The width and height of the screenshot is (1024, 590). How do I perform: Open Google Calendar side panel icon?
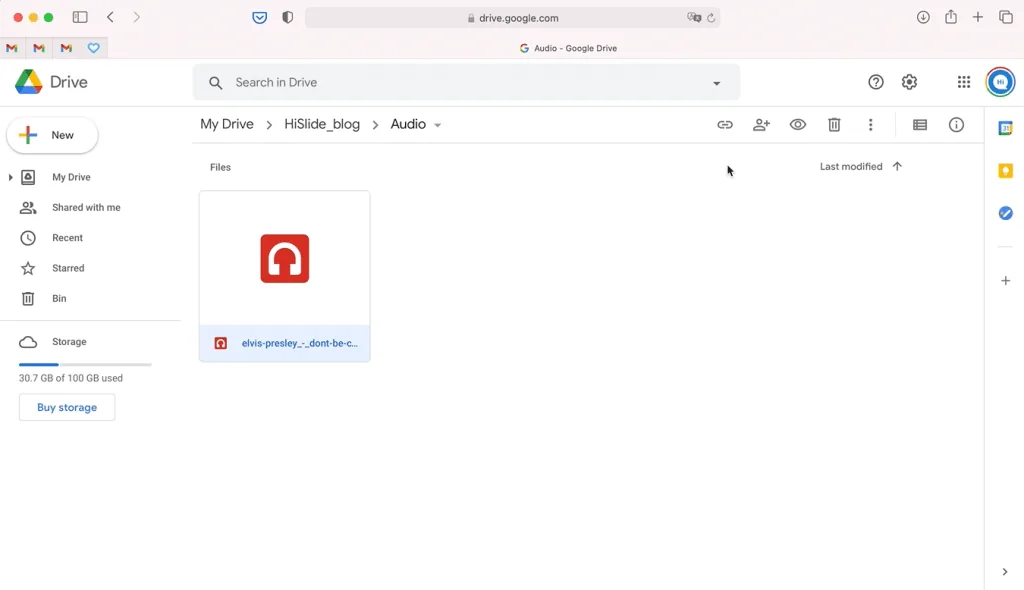point(1006,128)
